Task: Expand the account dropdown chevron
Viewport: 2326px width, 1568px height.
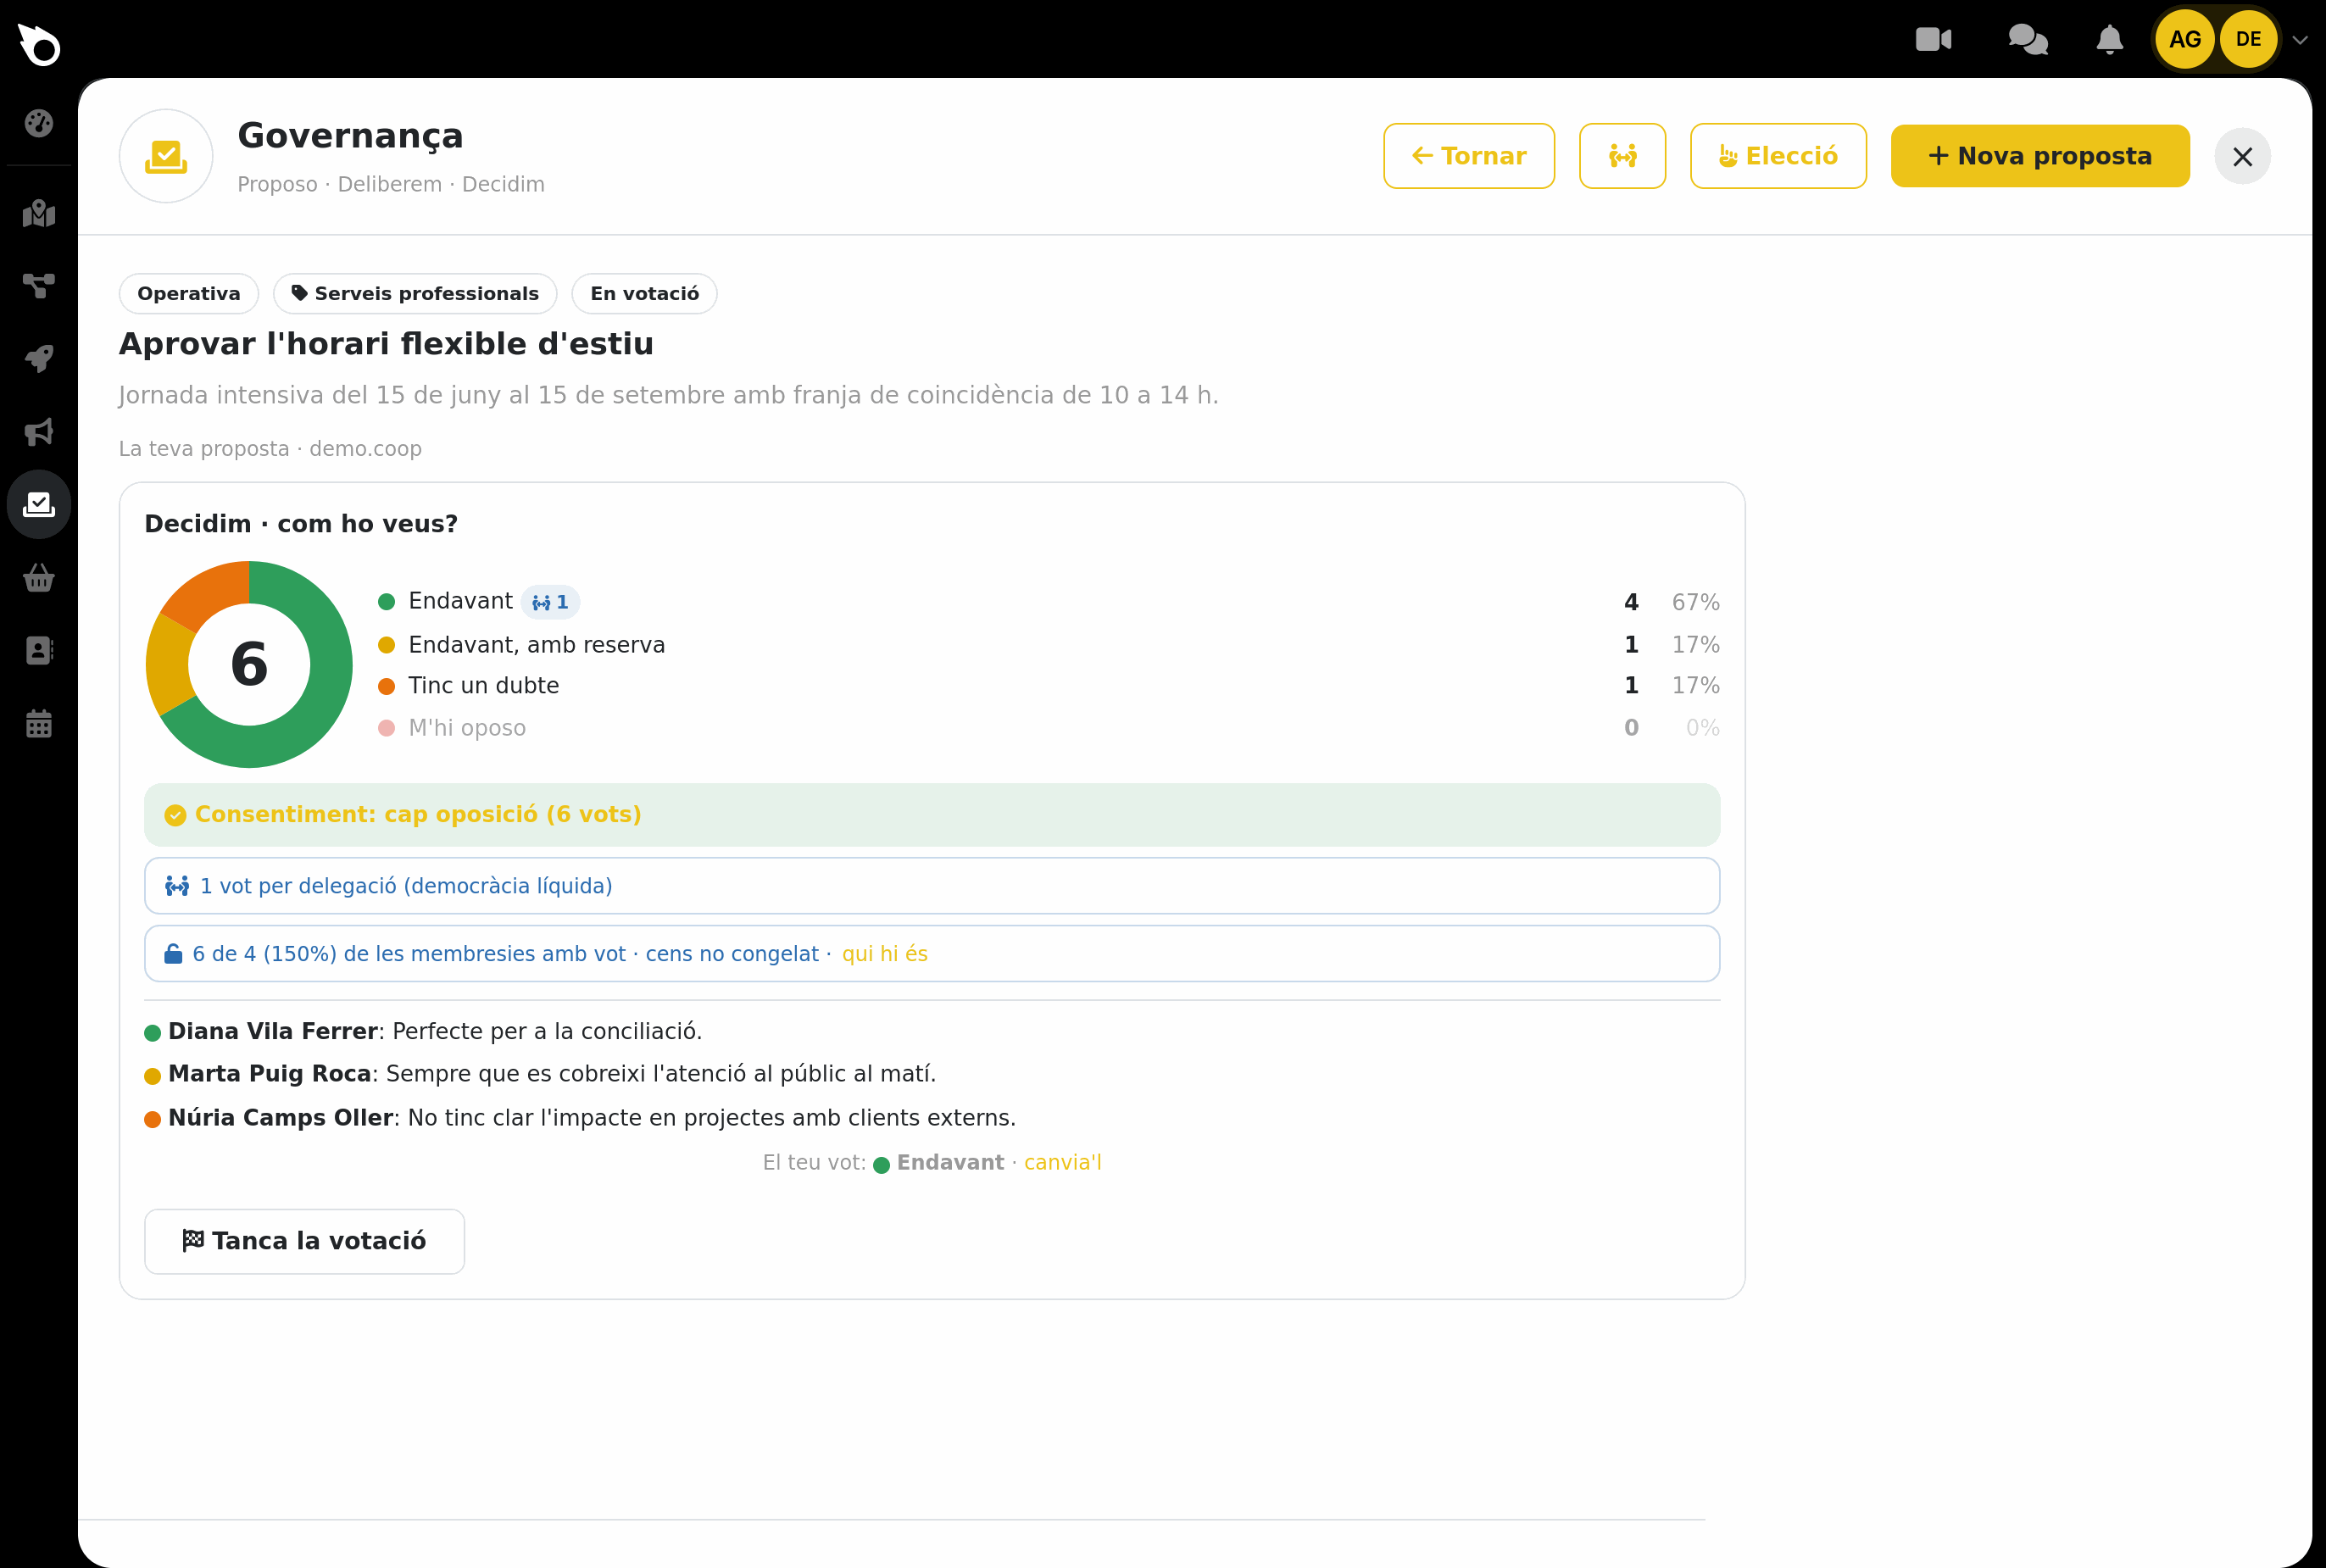Action: [2300, 40]
